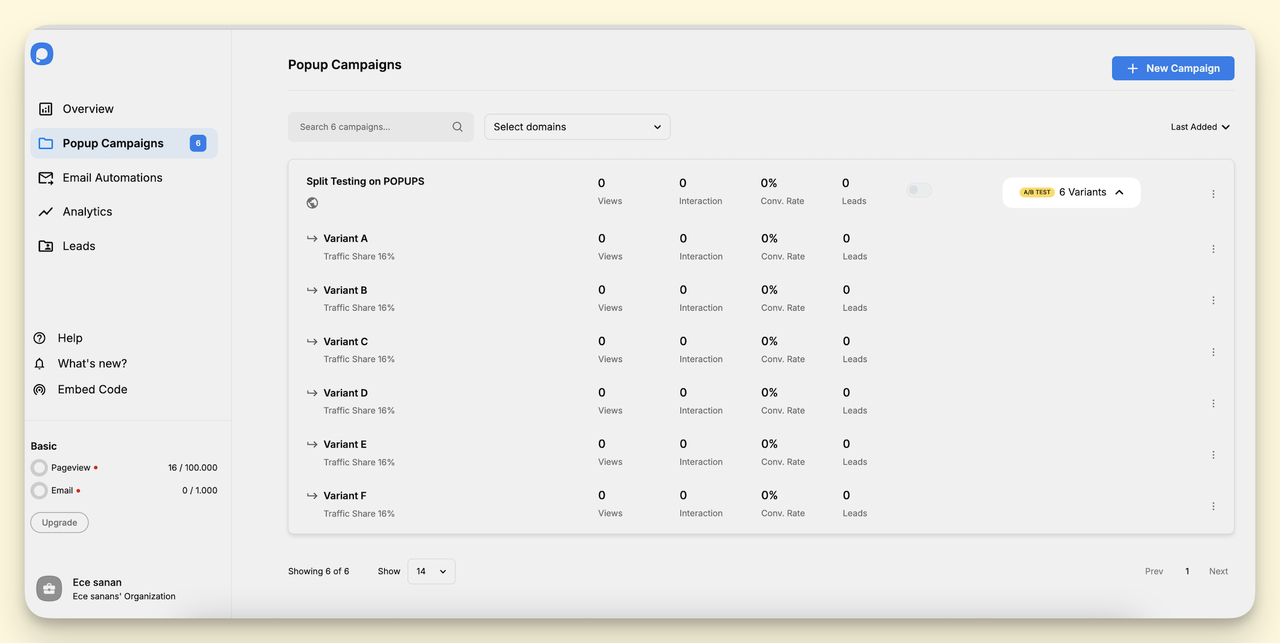Click the Email usage ring icon
The height and width of the screenshot is (643, 1280).
point(39,491)
